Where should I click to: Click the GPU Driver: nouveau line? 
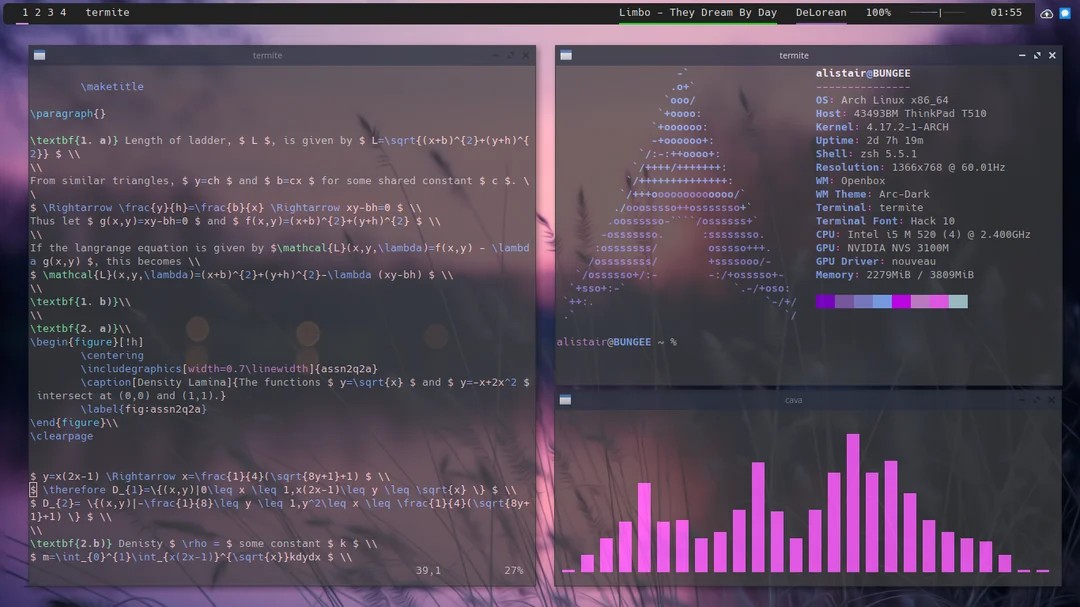pos(875,261)
